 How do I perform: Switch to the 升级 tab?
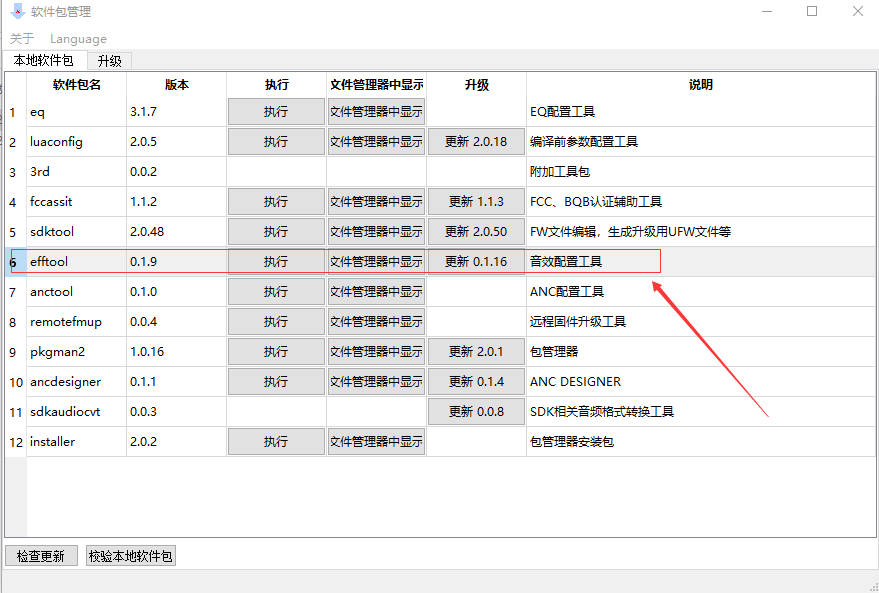click(x=109, y=61)
